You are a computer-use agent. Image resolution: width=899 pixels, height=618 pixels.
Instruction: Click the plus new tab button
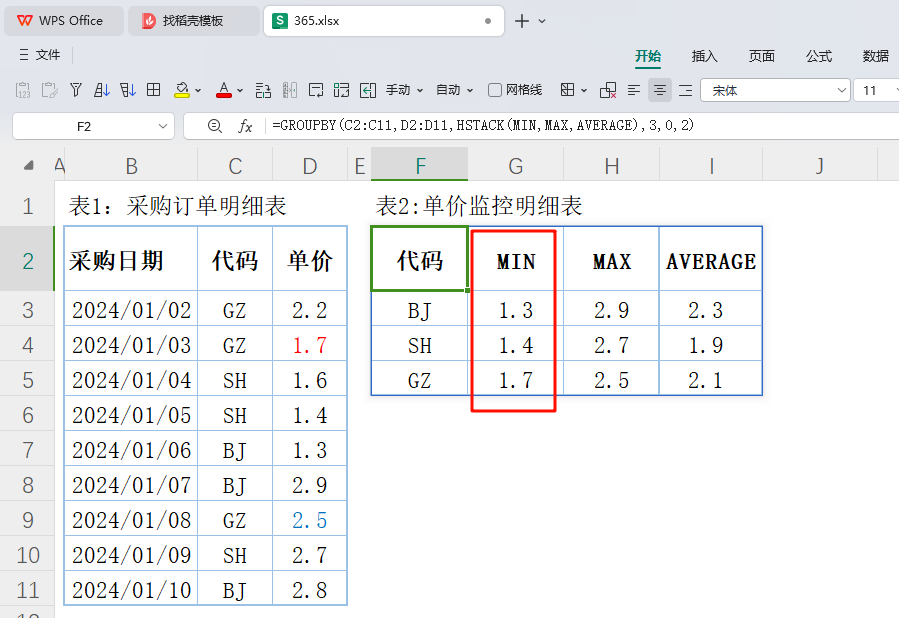tap(522, 21)
